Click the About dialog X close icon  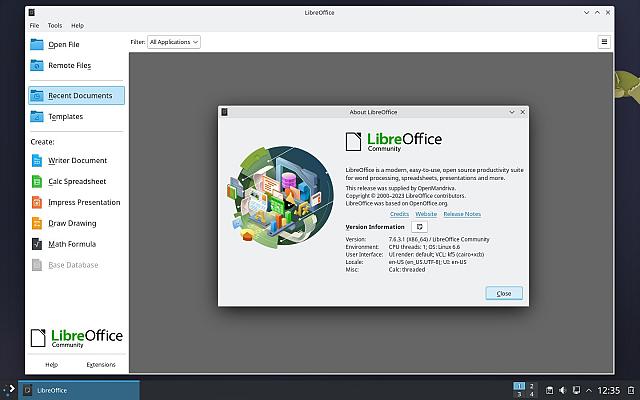click(523, 112)
